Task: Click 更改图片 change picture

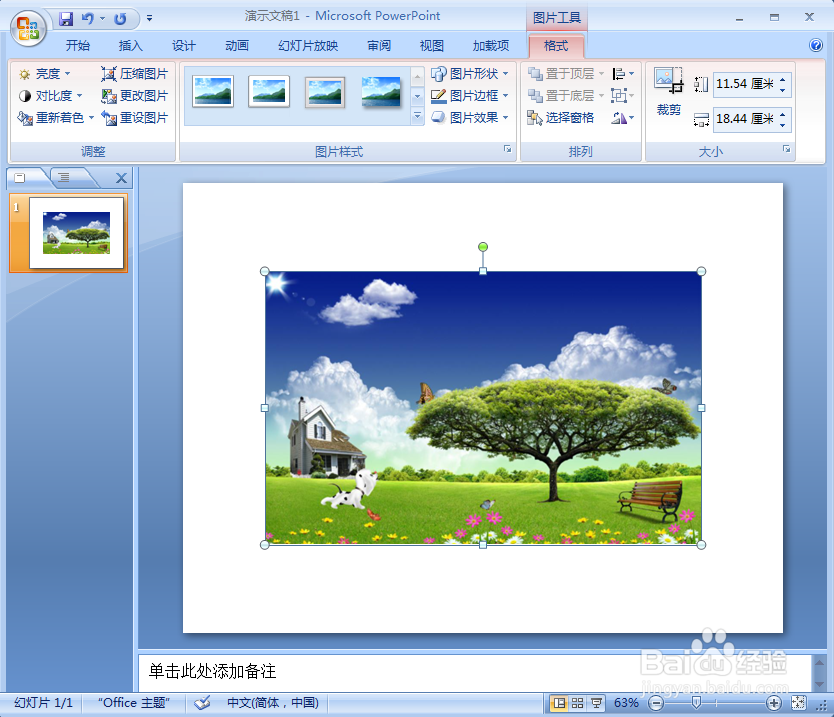Action: 135,96
